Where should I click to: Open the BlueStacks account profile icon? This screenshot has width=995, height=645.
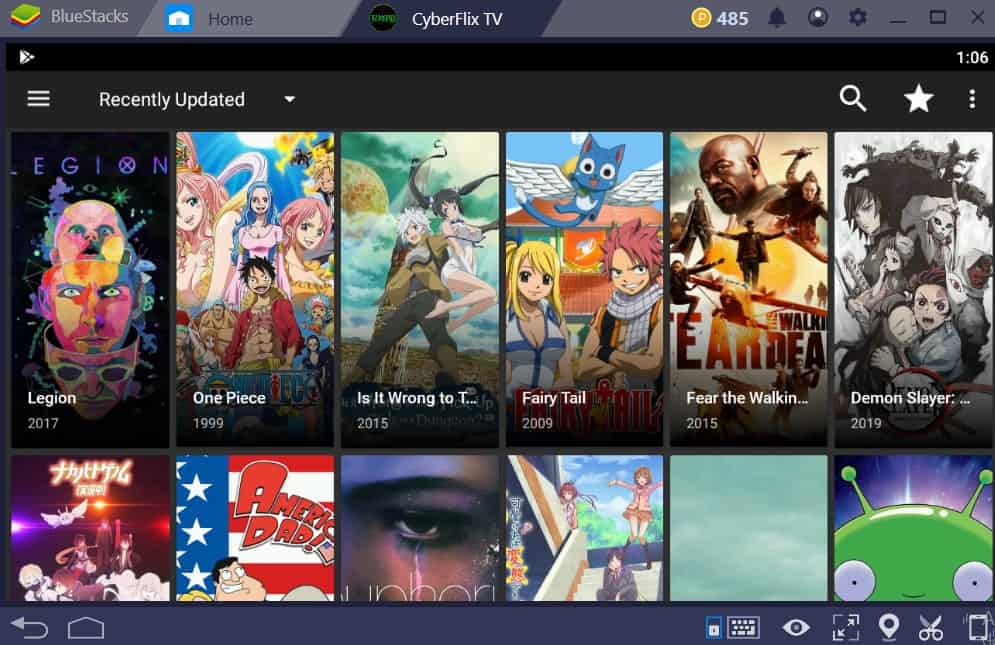(817, 17)
